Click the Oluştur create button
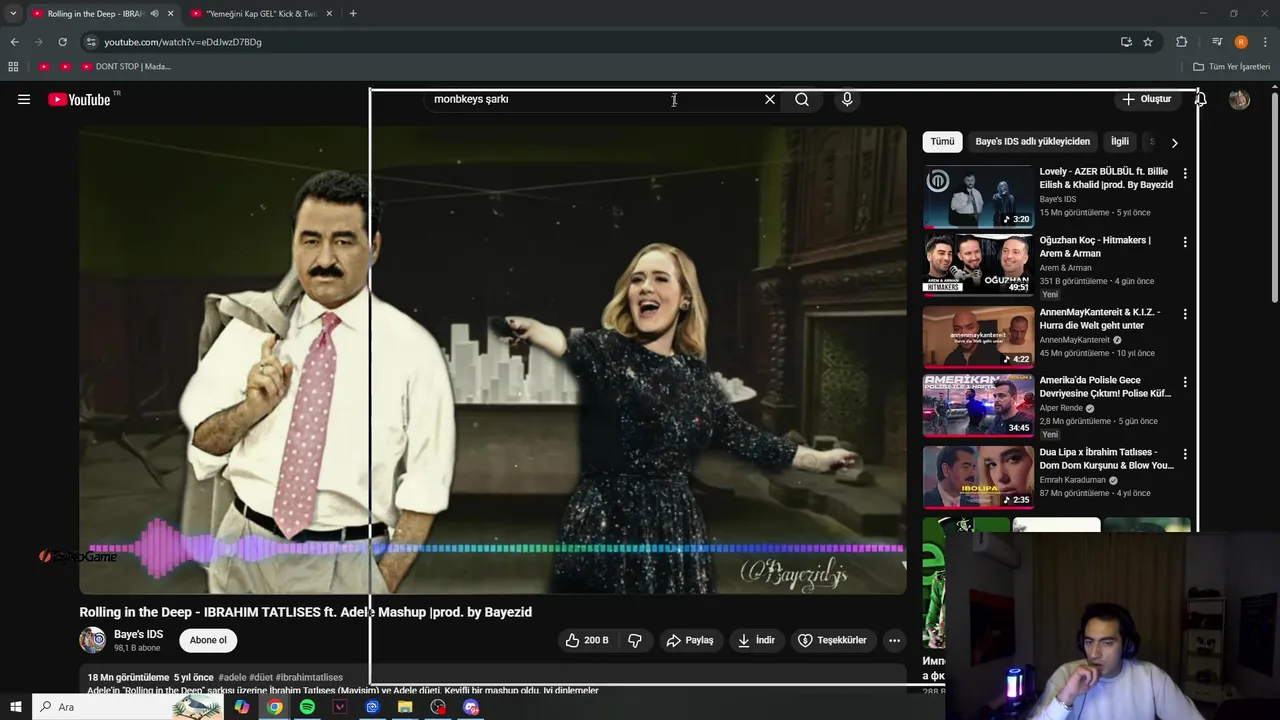 click(1147, 99)
